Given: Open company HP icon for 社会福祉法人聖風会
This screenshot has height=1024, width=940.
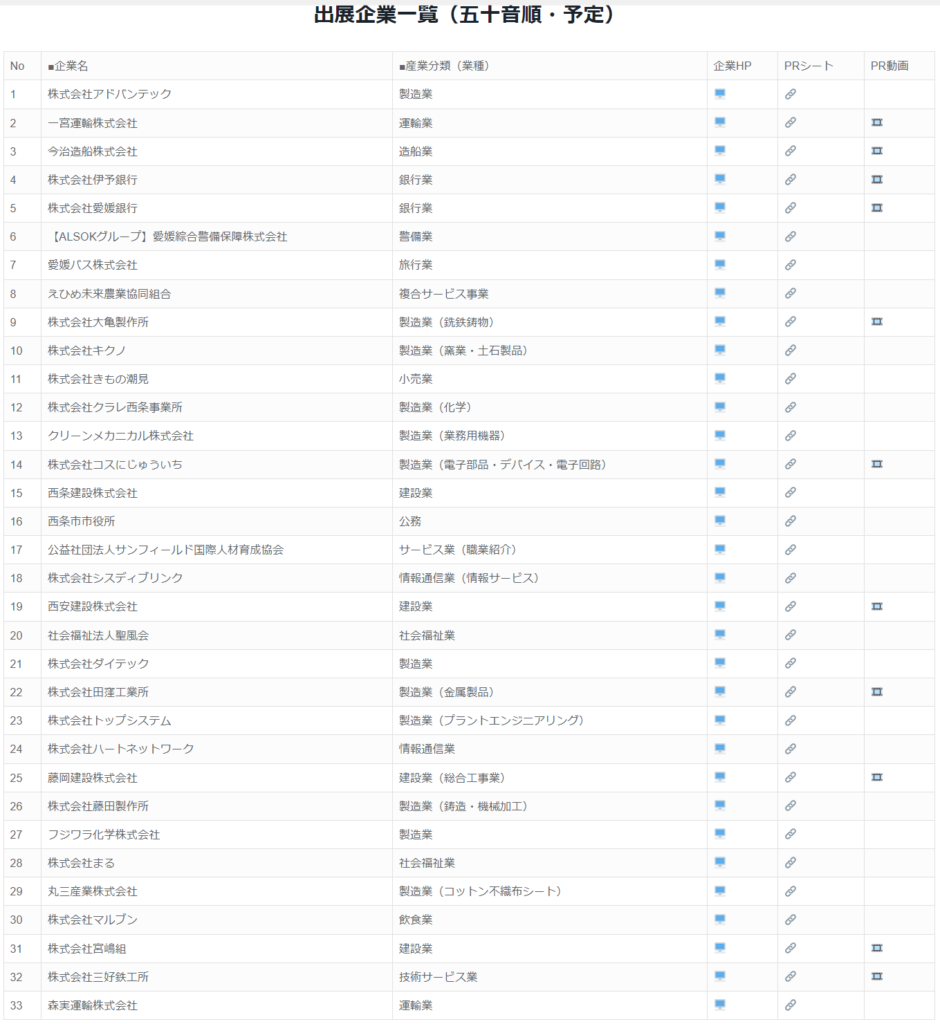Looking at the screenshot, I should click(720, 635).
